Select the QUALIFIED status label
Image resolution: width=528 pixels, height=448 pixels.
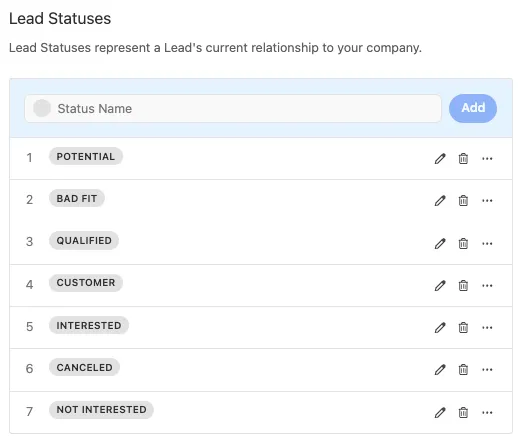[84, 241]
